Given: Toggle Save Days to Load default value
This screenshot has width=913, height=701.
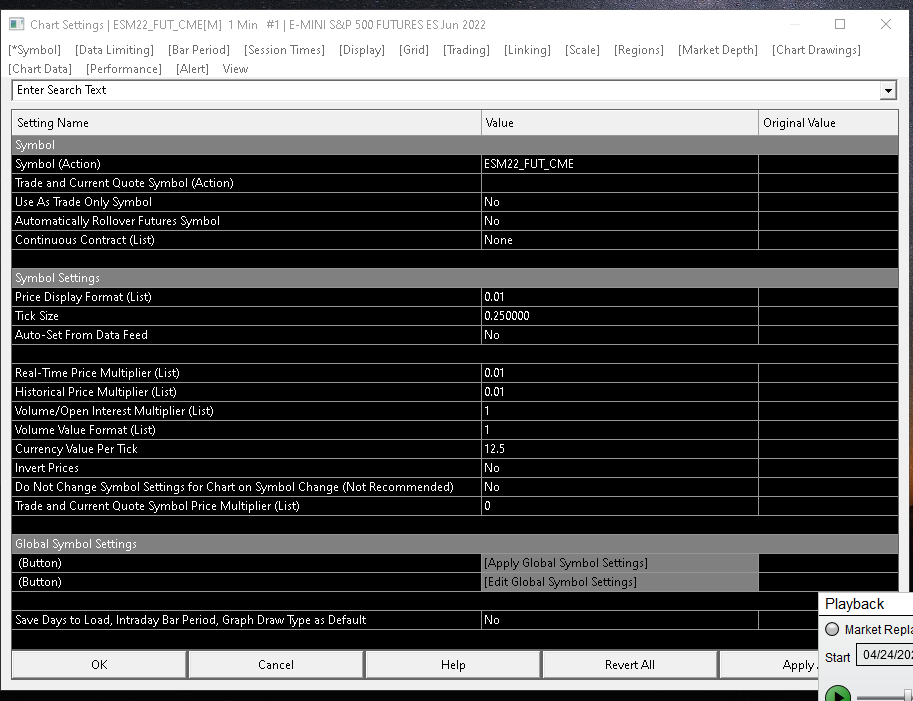Looking at the screenshot, I should coord(620,620).
